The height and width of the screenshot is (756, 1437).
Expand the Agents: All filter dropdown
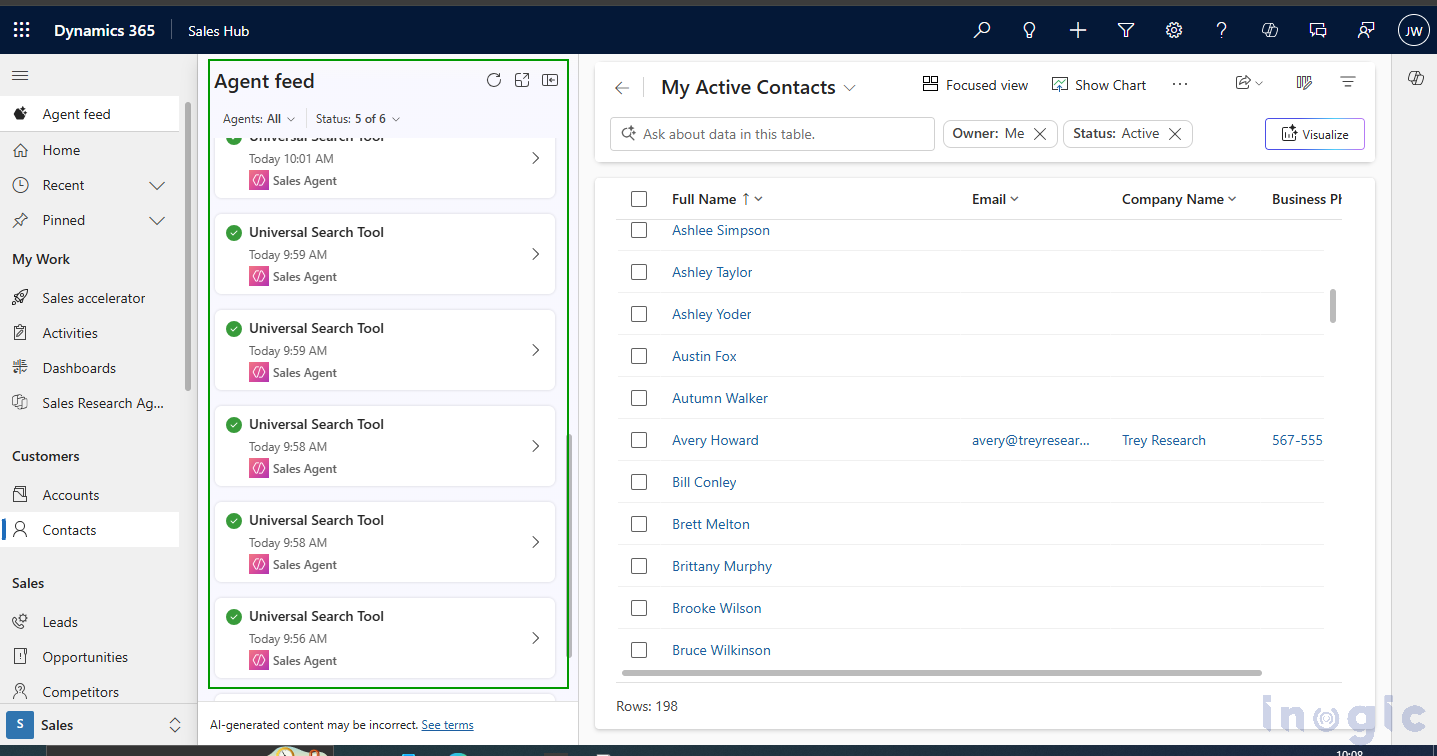258,118
